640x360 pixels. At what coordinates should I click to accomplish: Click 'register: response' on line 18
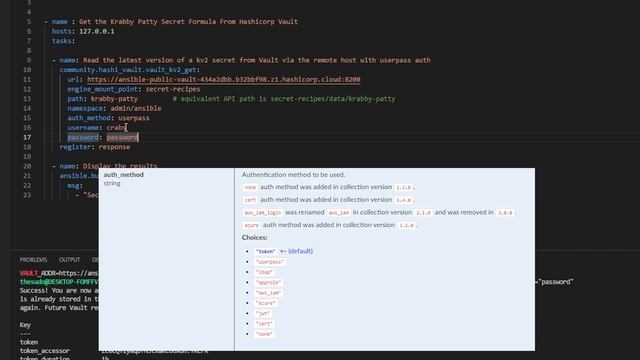click(95, 147)
